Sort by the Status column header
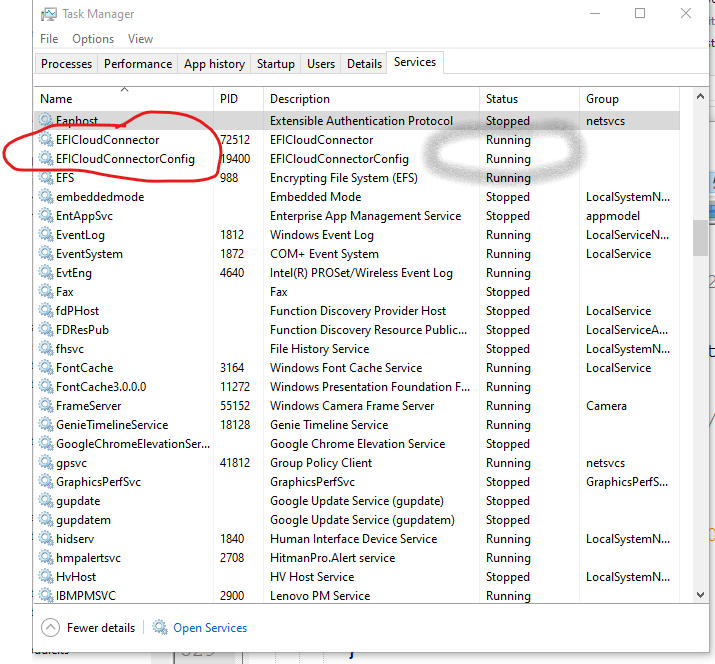 tap(529, 99)
